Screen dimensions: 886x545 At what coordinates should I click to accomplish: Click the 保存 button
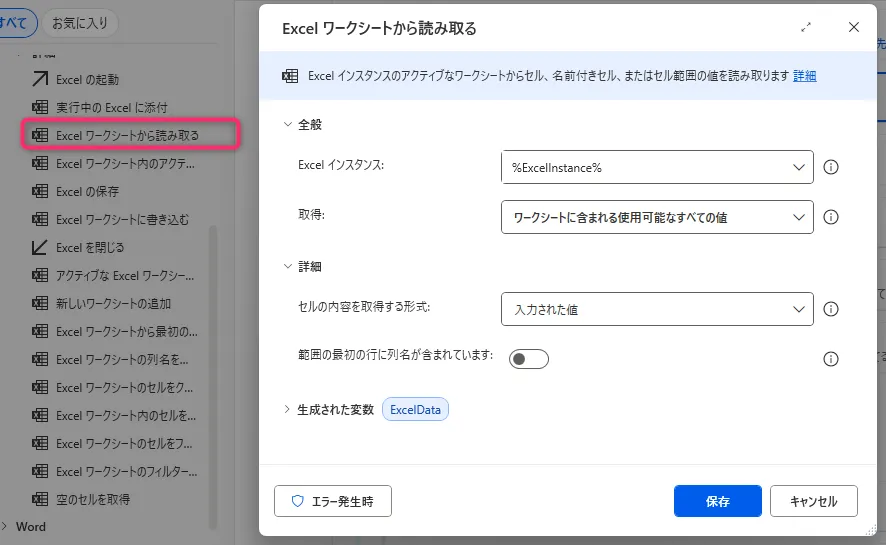click(717, 501)
